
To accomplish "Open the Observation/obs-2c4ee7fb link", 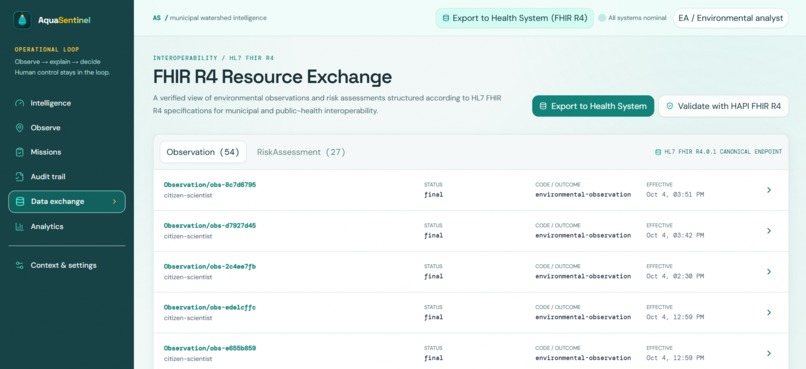I will [x=210, y=266].
